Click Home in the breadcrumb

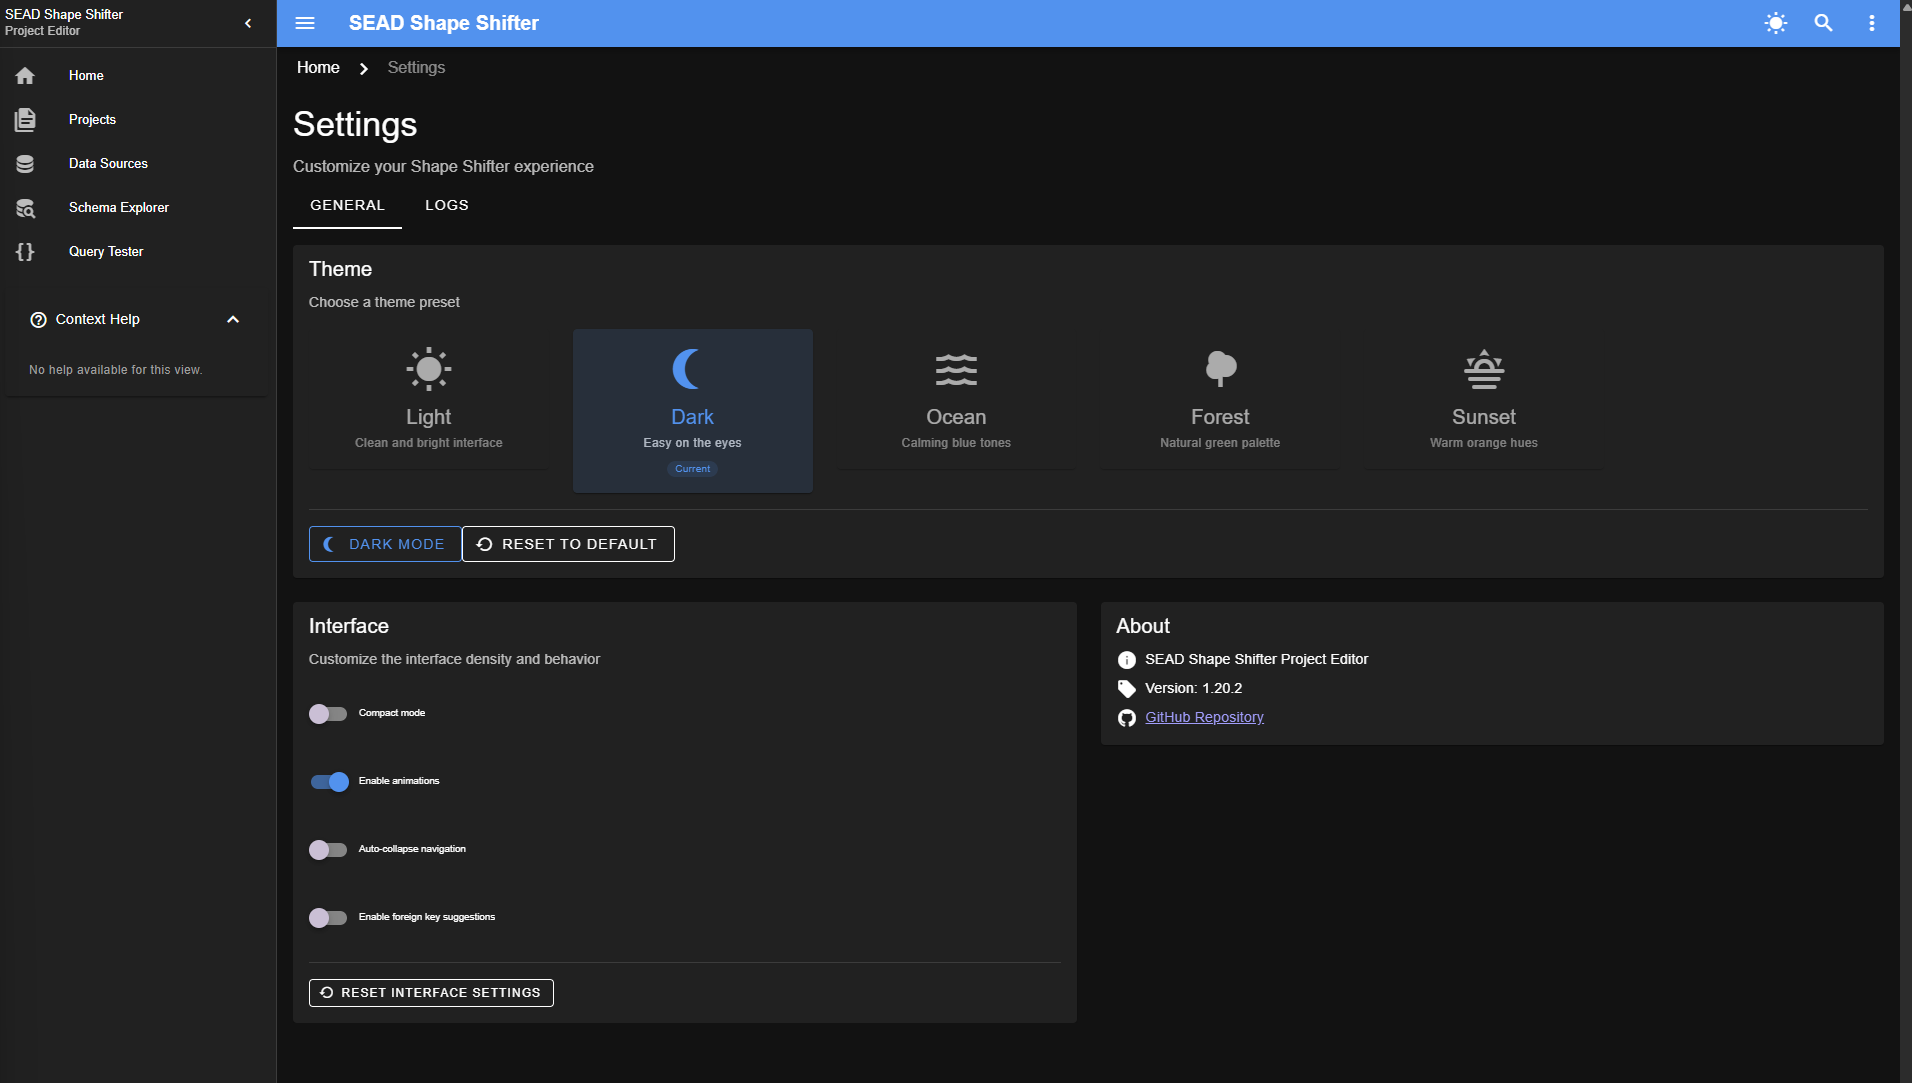[x=318, y=68]
